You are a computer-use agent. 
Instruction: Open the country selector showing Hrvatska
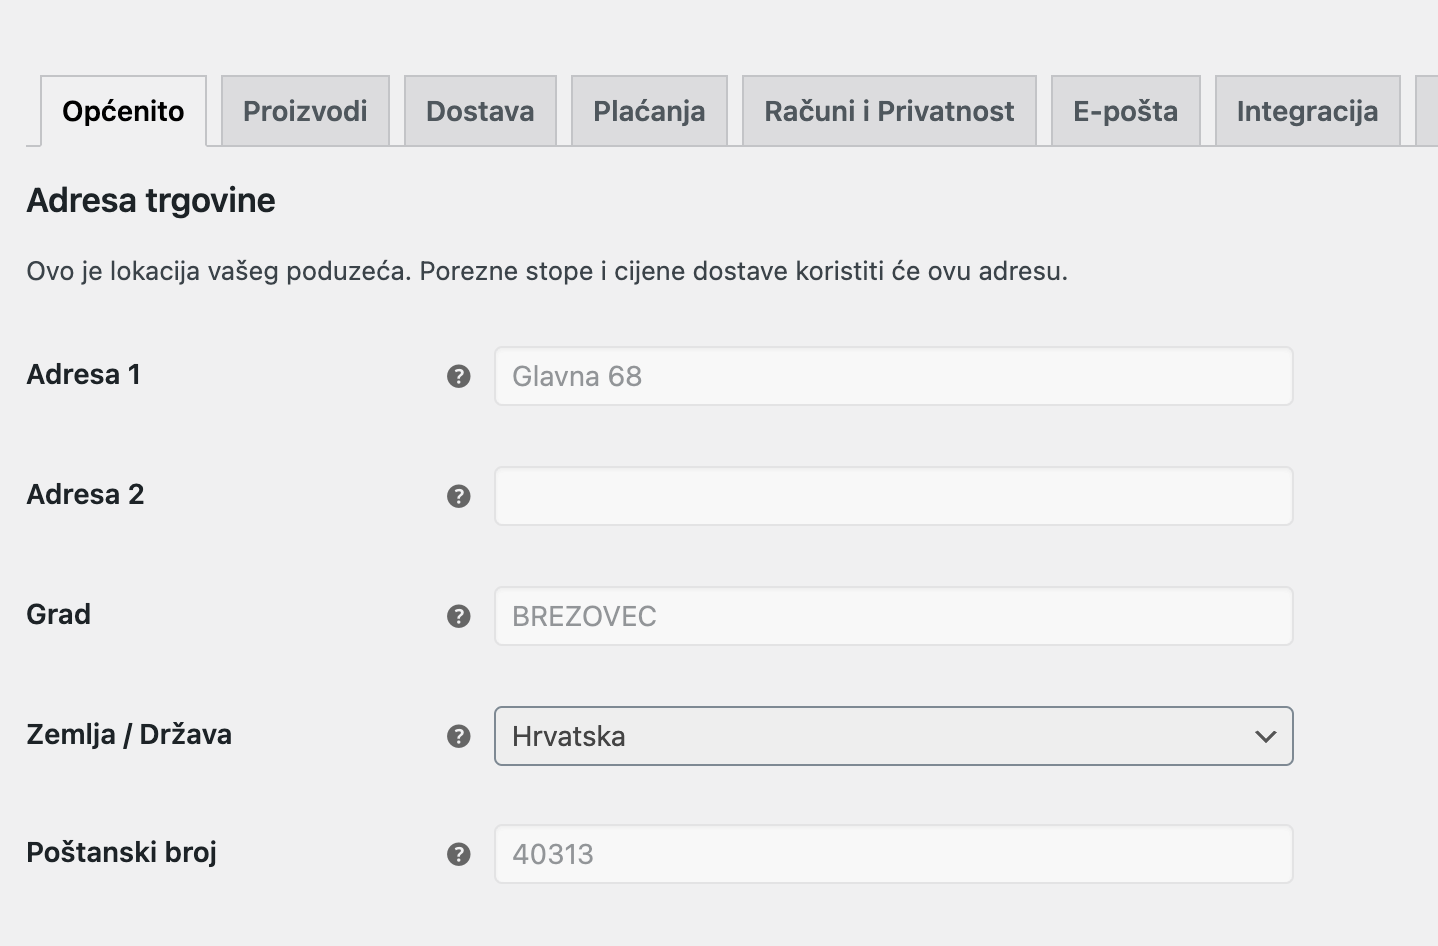(893, 736)
